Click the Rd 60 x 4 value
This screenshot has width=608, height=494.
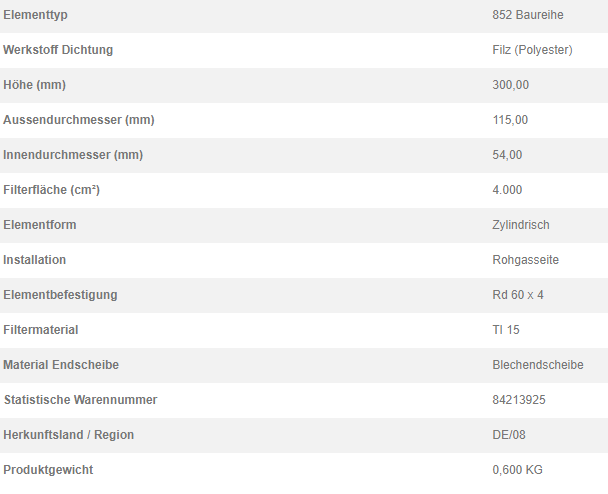tap(518, 295)
